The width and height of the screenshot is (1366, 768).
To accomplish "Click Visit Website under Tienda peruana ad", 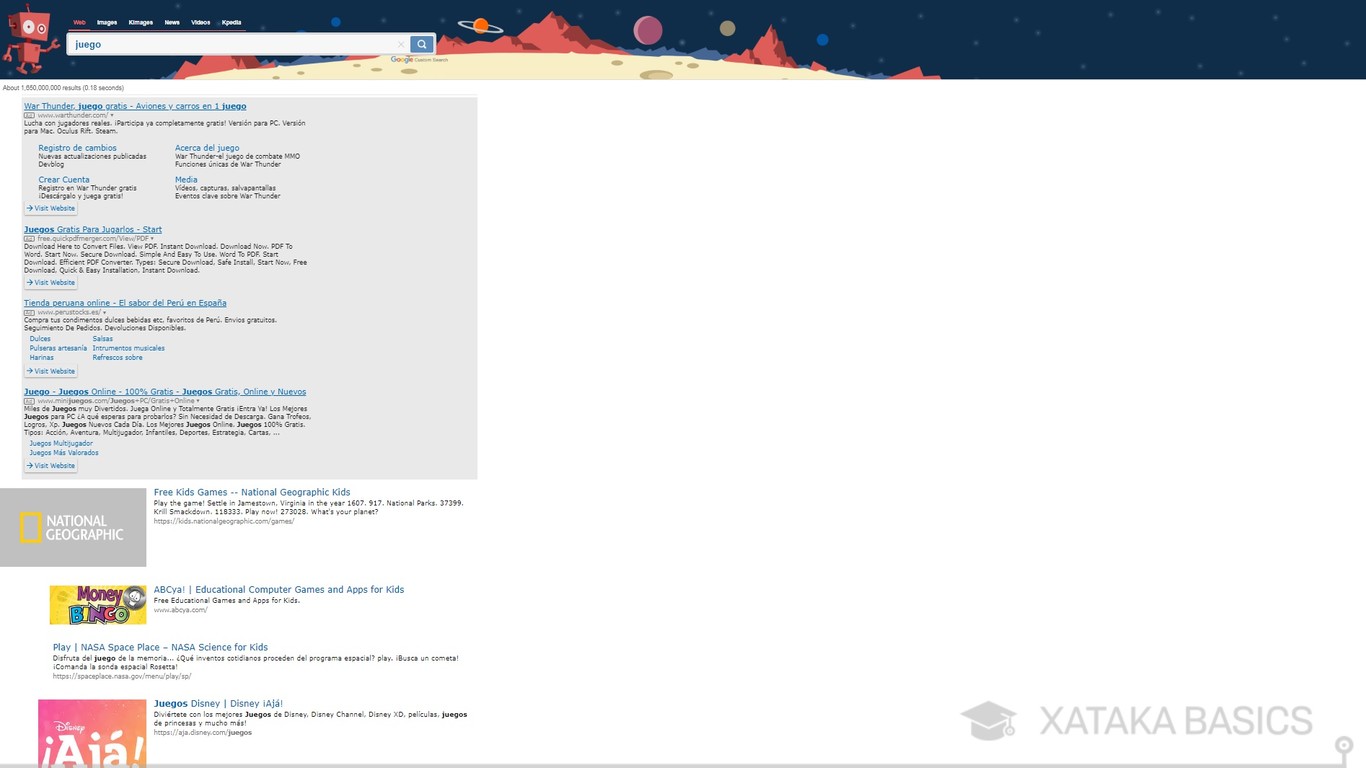I will pos(51,371).
